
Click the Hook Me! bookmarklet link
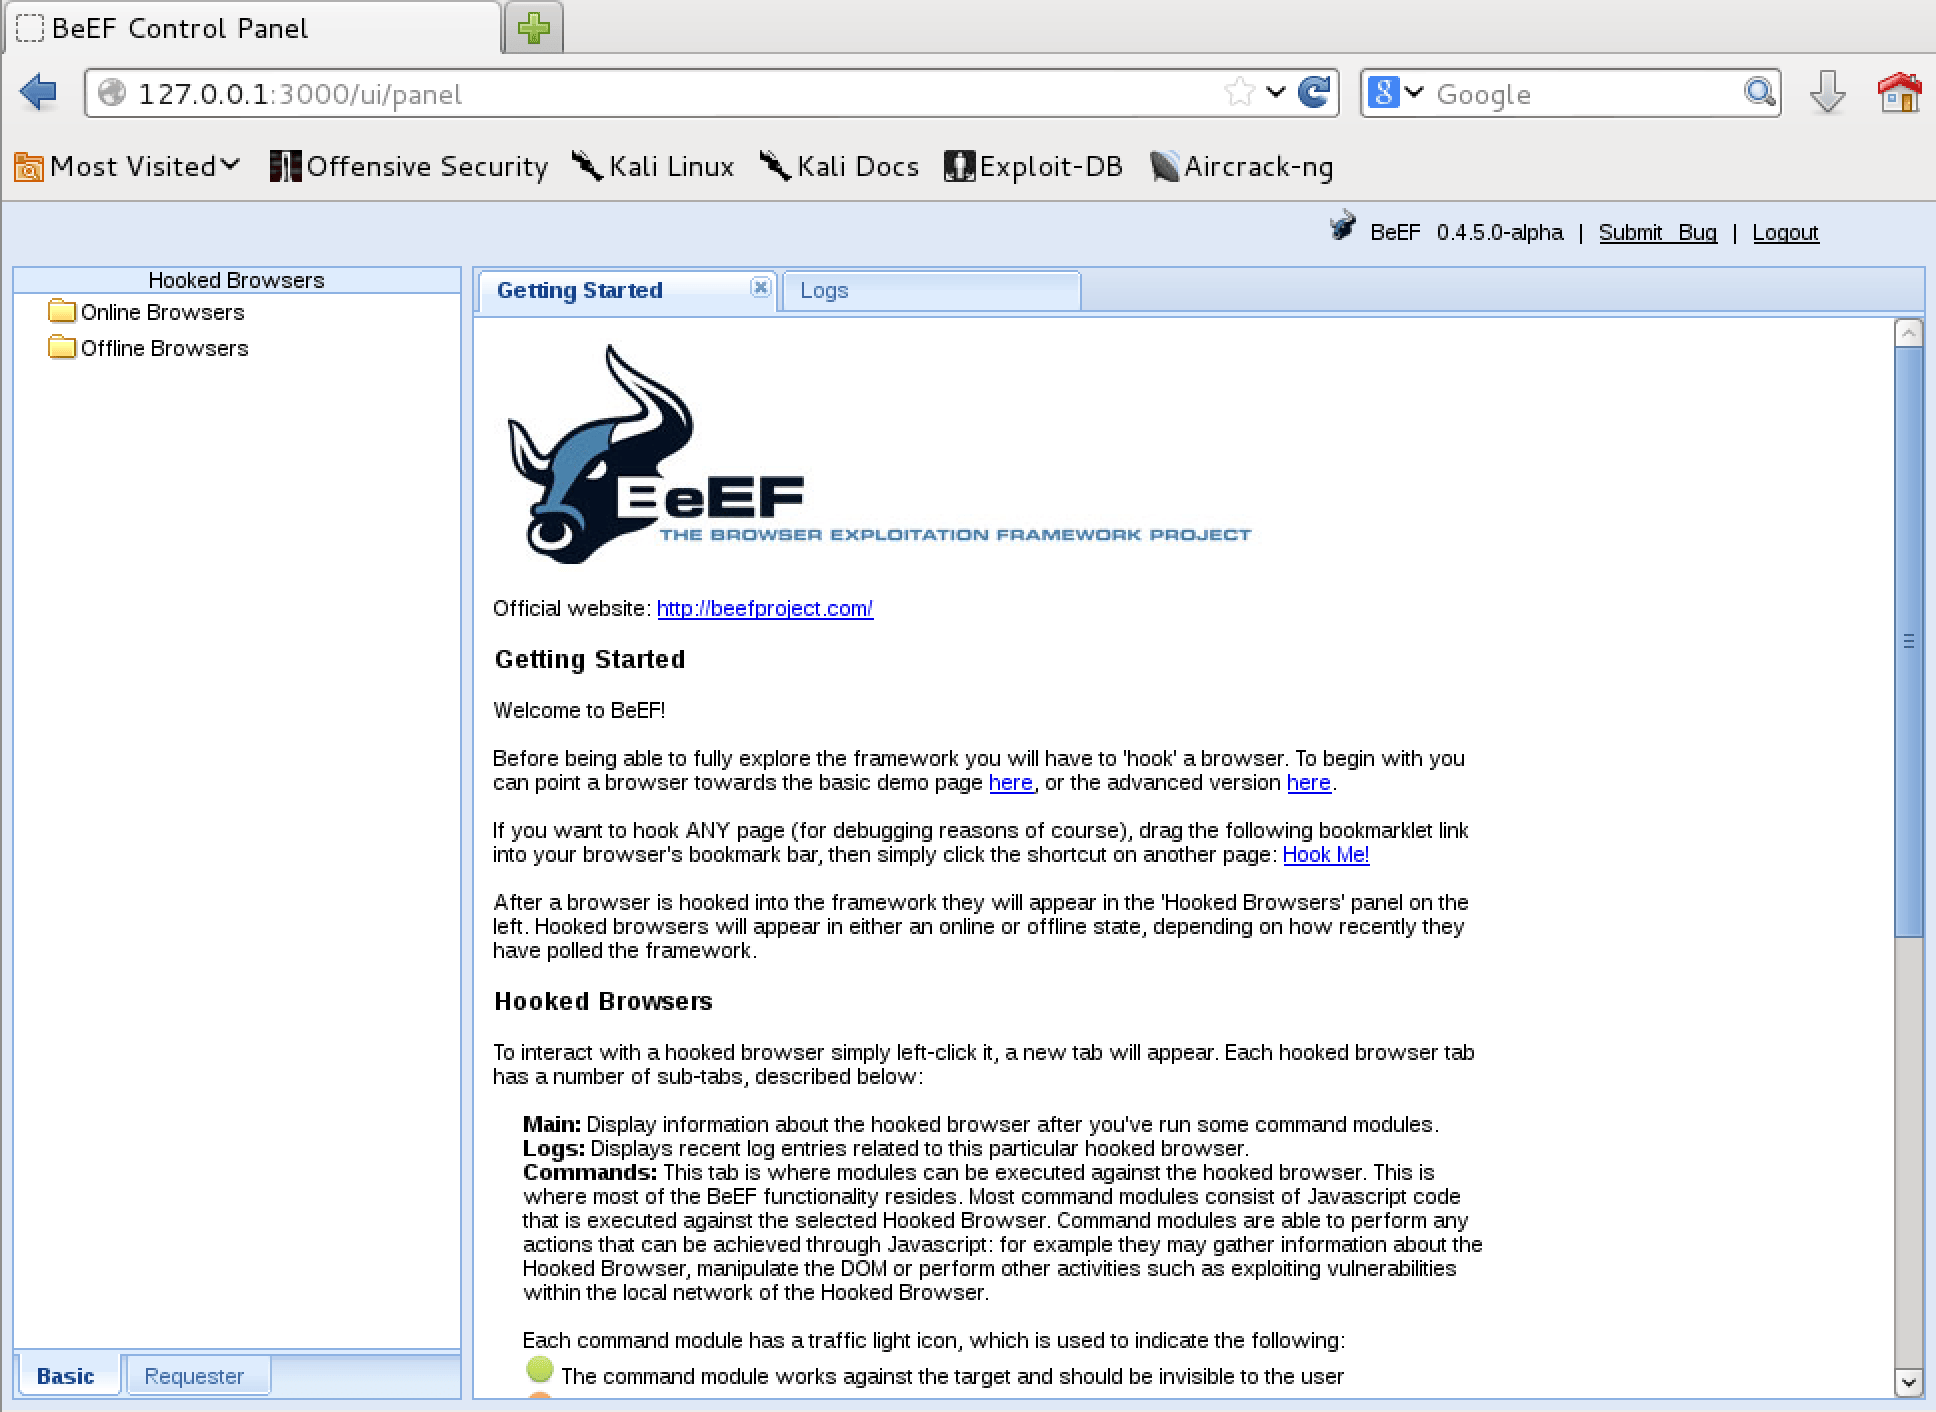click(x=1326, y=855)
